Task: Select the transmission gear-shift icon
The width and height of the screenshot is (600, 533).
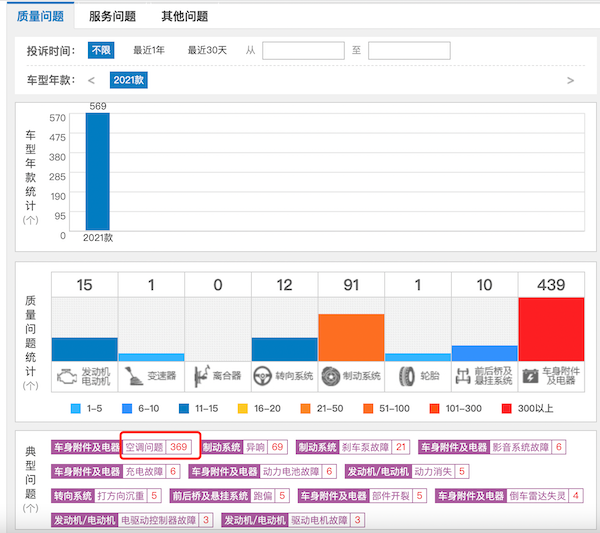Action: coord(132,376)
